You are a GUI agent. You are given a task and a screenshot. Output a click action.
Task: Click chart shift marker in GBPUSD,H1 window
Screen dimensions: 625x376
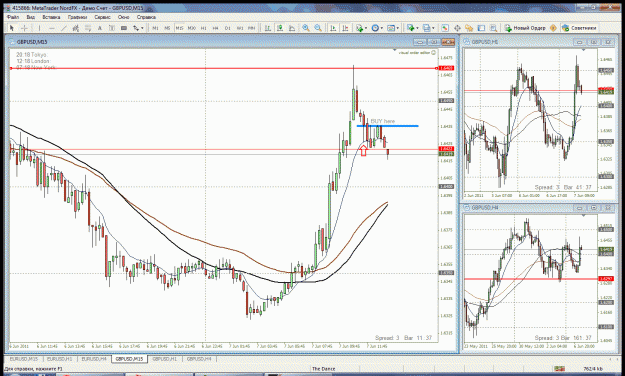pos(583,50)
